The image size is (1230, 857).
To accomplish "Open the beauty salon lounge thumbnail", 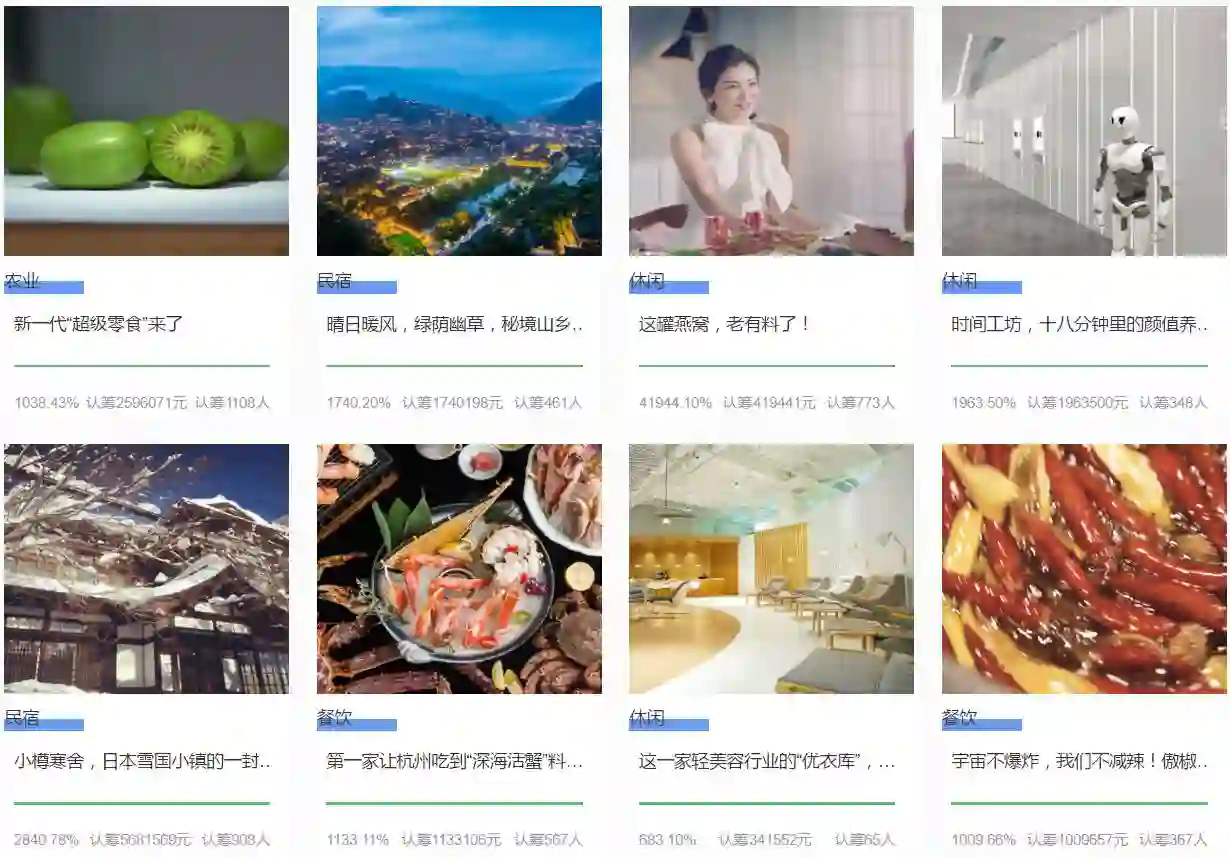I will click(x=771, y=569).
